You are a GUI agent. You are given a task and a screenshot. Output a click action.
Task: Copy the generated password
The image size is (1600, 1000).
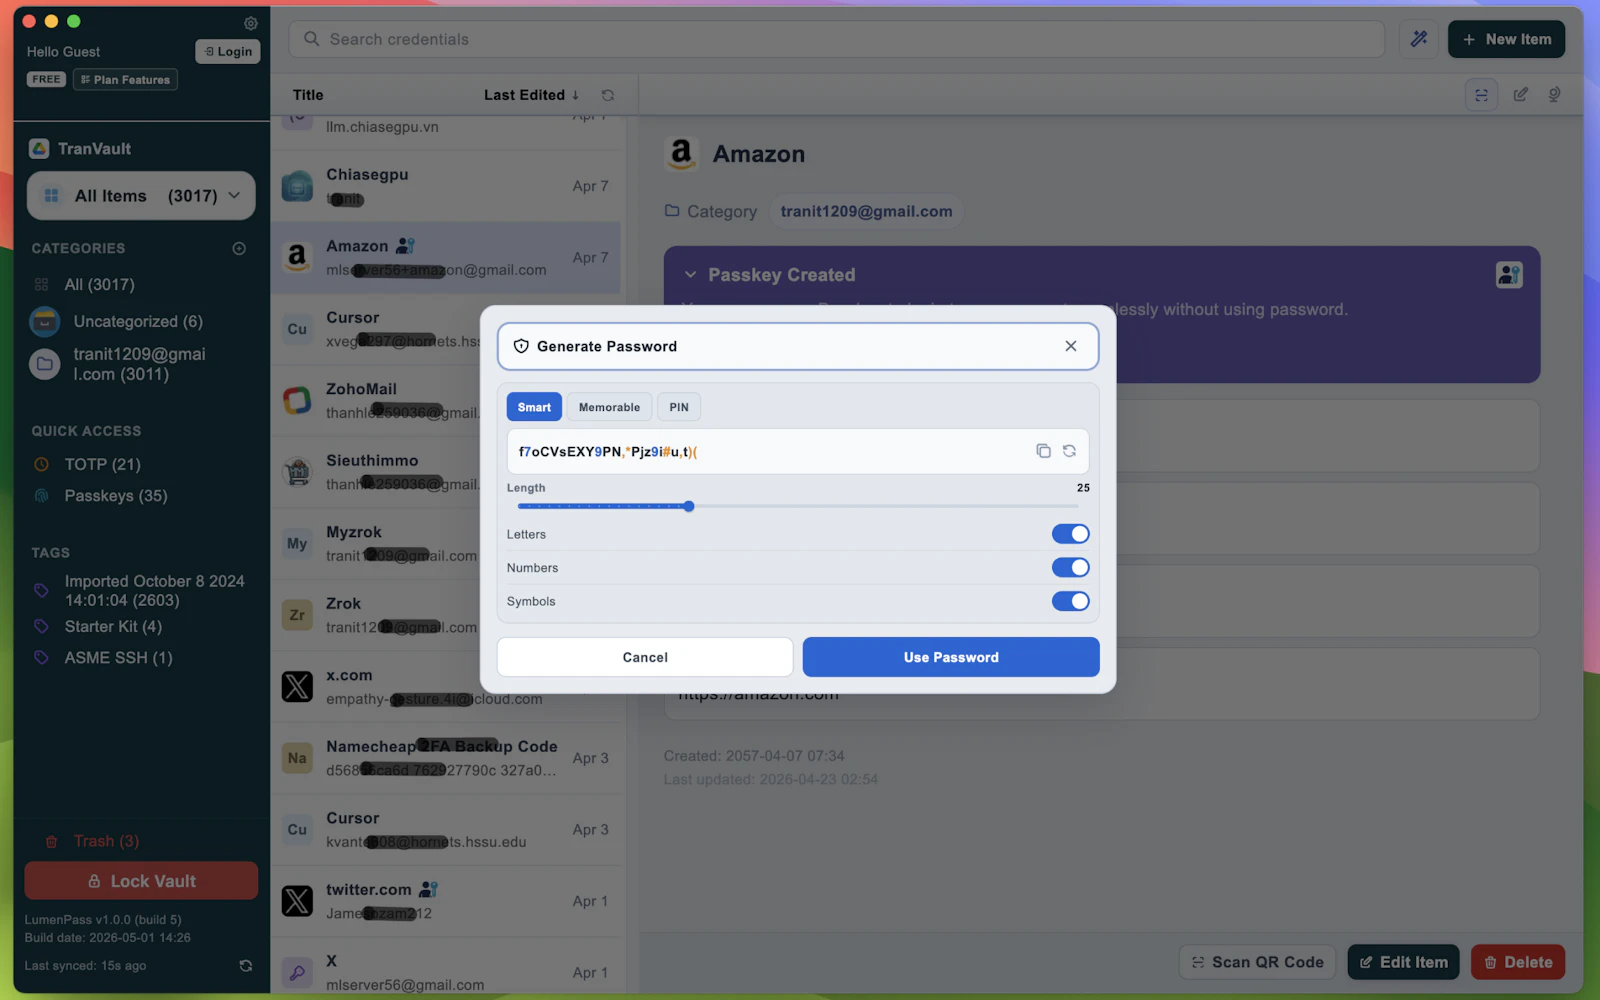pyautogui.click(x=1043, y=451)
